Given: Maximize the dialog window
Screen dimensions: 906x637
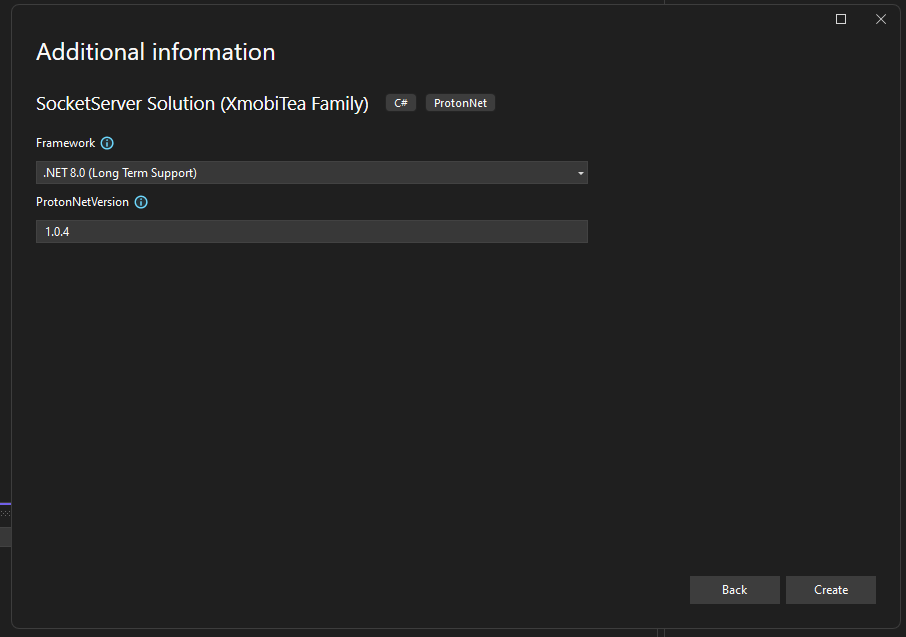Looking at the screenshot, I should (x=841, y=19).
